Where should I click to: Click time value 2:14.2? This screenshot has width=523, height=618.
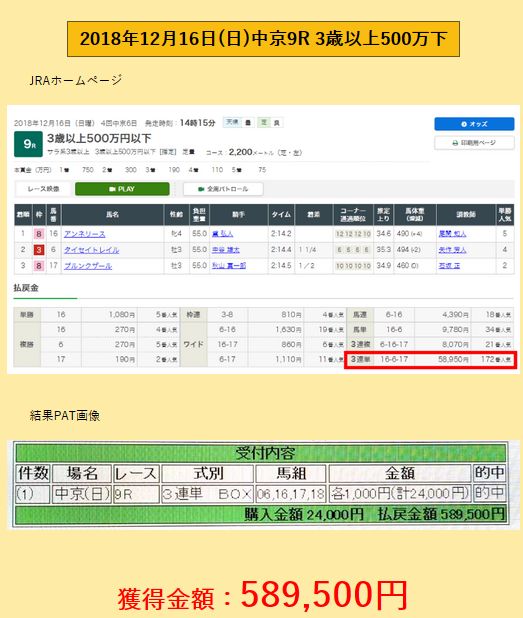281,234
